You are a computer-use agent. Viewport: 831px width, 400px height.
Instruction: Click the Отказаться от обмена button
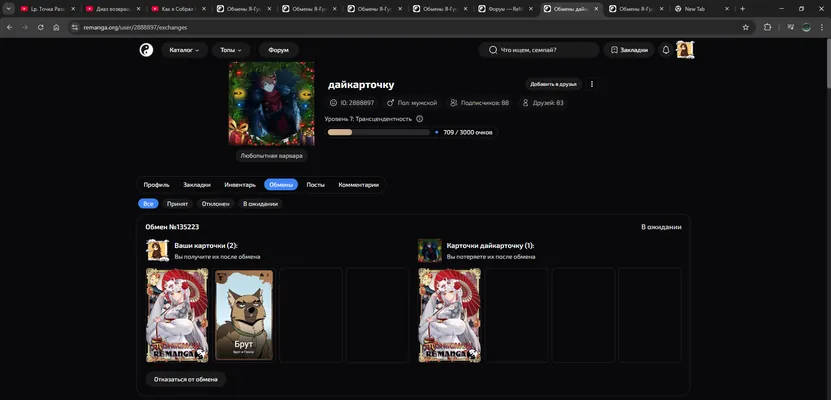185,379
